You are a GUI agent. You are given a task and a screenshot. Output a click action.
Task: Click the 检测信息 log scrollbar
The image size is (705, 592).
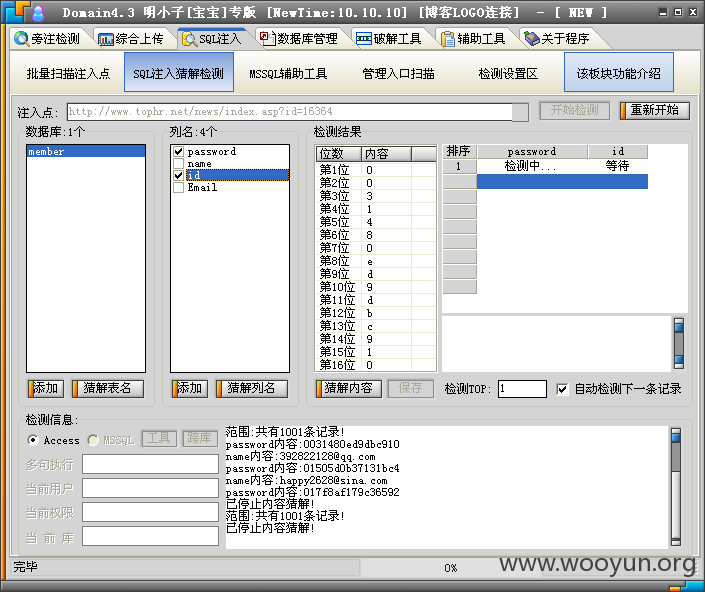point(676,487)
